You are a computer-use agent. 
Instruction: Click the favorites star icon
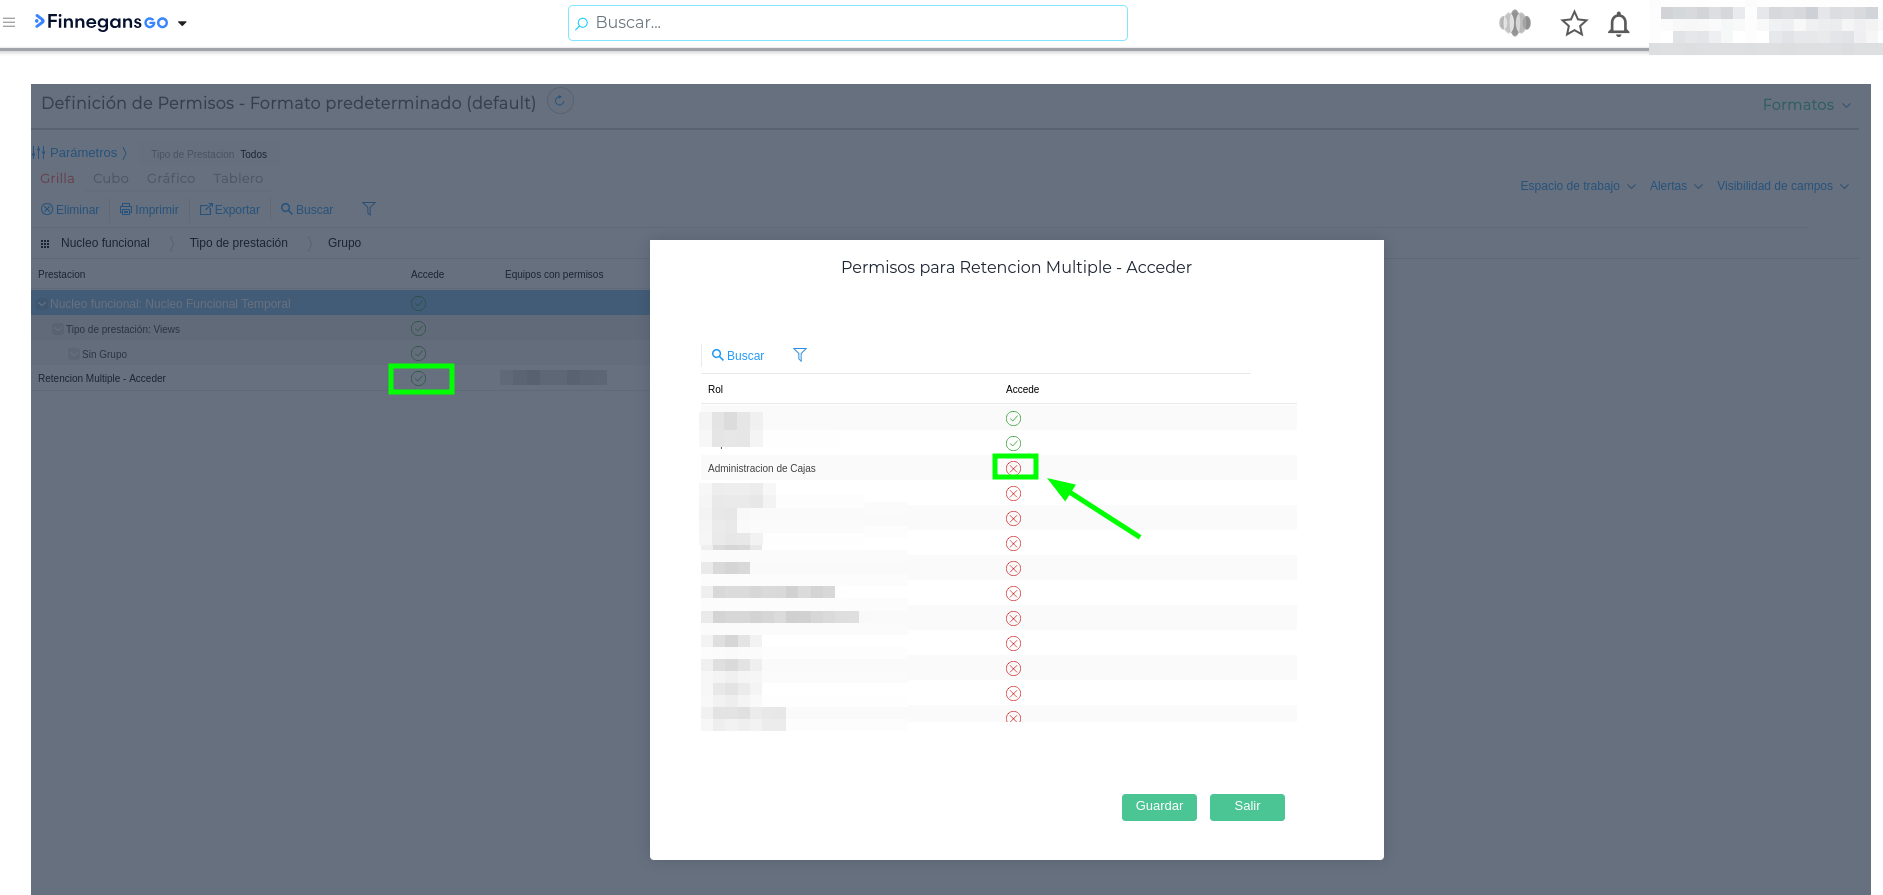click(1574, 24)
